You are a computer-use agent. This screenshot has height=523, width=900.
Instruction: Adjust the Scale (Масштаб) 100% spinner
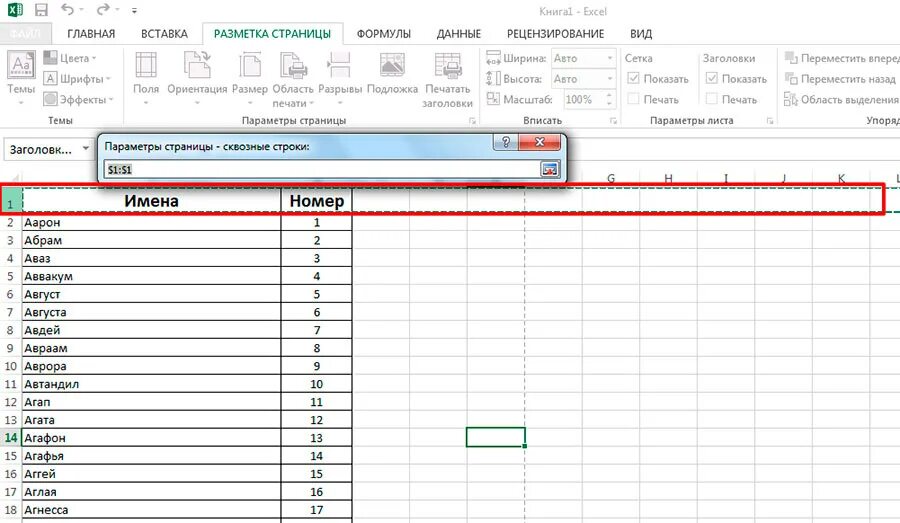point(609,99)
